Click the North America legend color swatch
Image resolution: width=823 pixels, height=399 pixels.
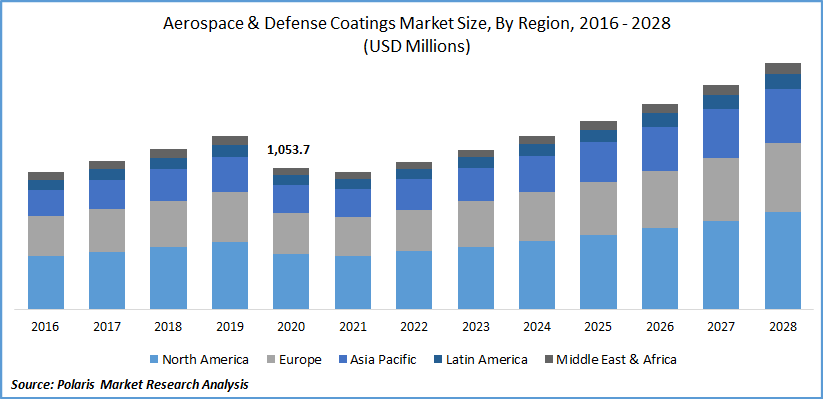click(154, 360)
